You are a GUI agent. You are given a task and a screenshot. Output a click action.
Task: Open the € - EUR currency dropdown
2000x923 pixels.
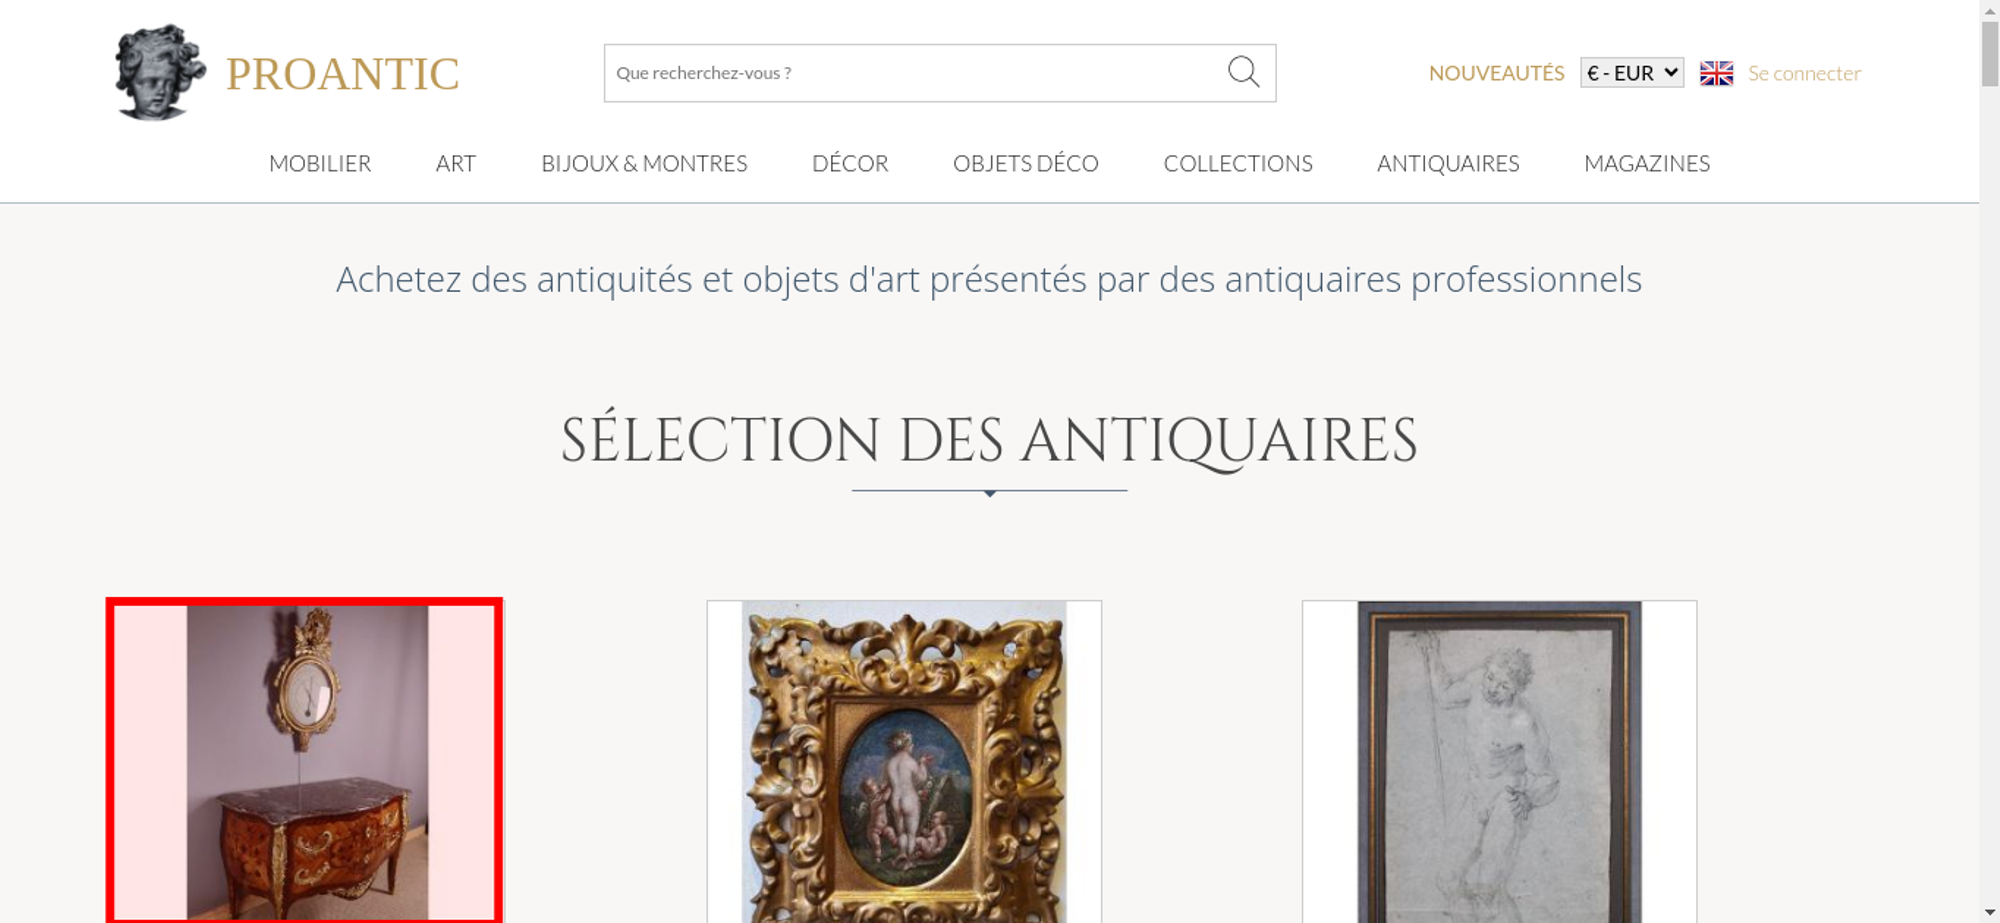point(1631,73)
